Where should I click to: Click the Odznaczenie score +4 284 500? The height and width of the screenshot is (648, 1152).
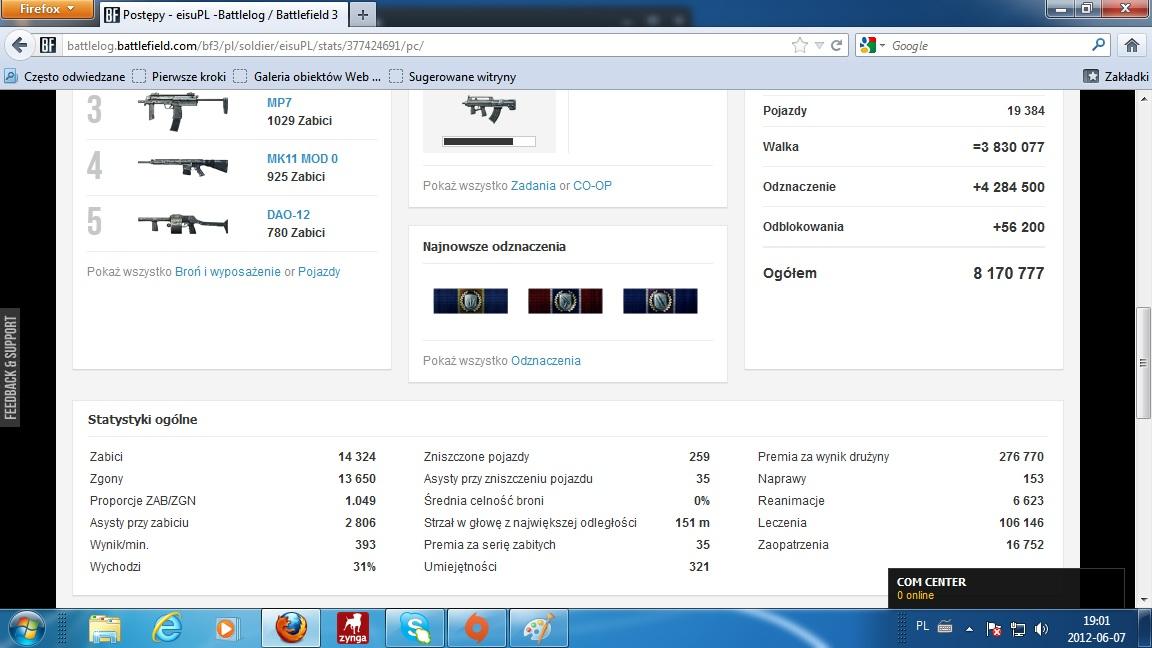point(1008,187)
